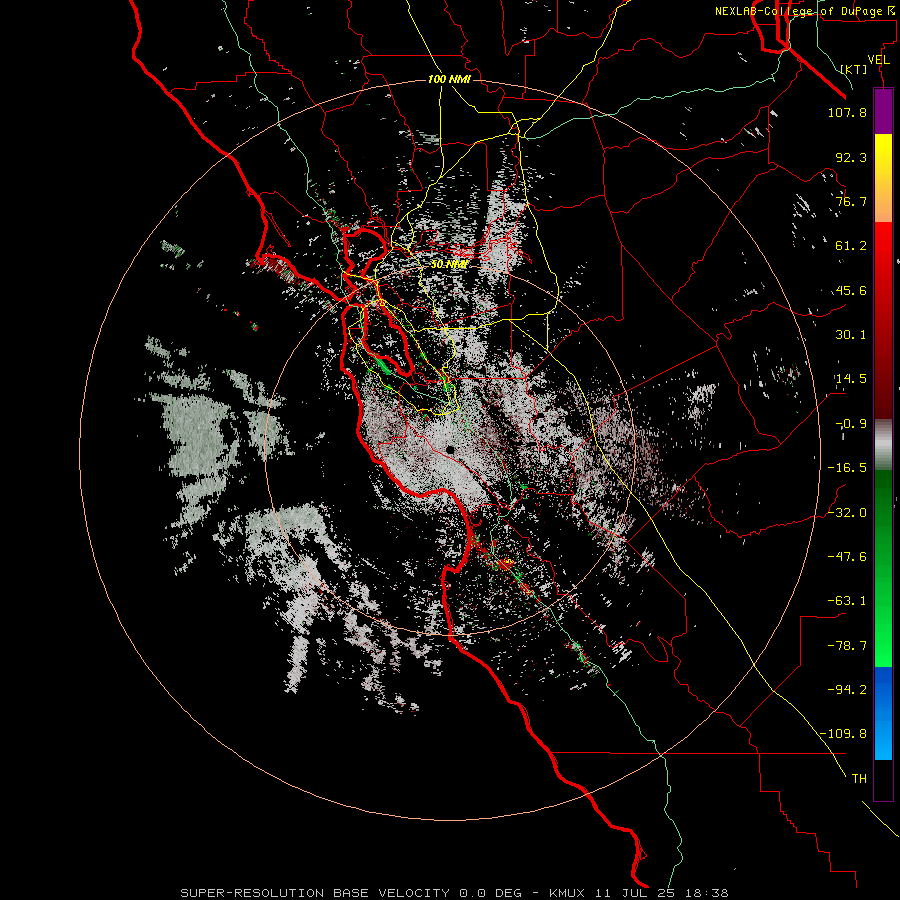Select the 14.5 velocity scale value

pyautogui.click(x=851, y=379)
